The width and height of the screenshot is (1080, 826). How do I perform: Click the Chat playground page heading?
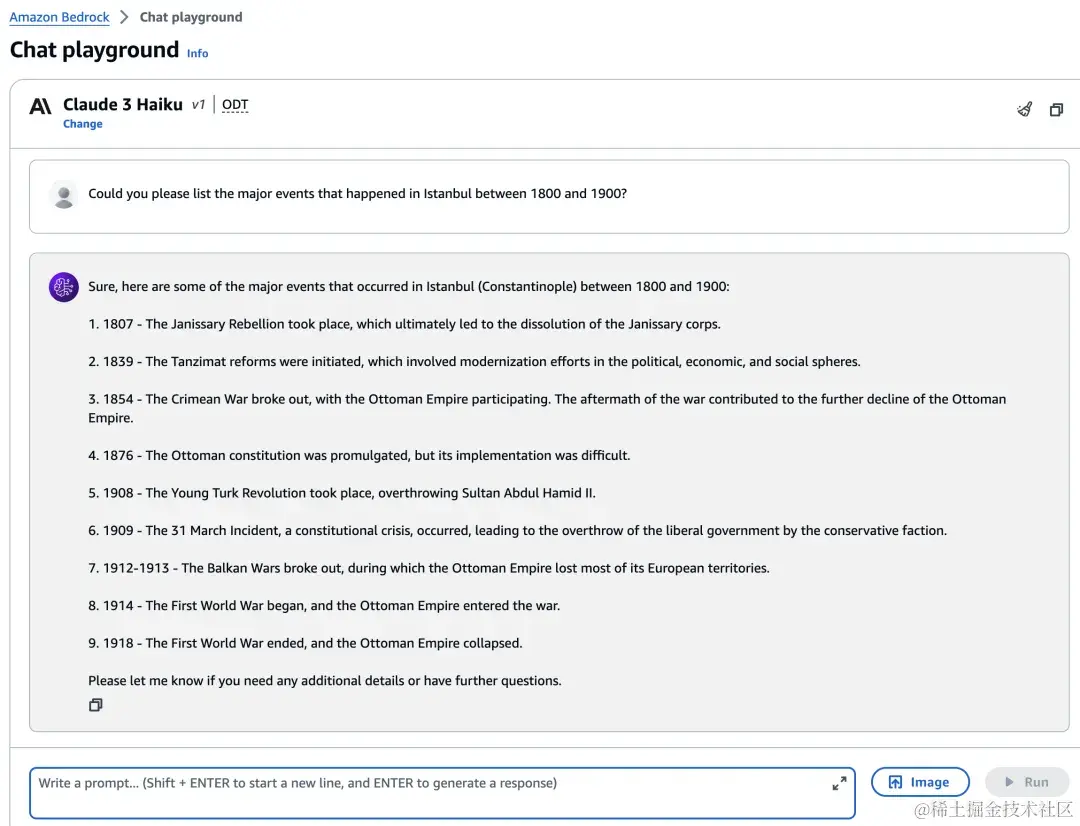point(94,50)
